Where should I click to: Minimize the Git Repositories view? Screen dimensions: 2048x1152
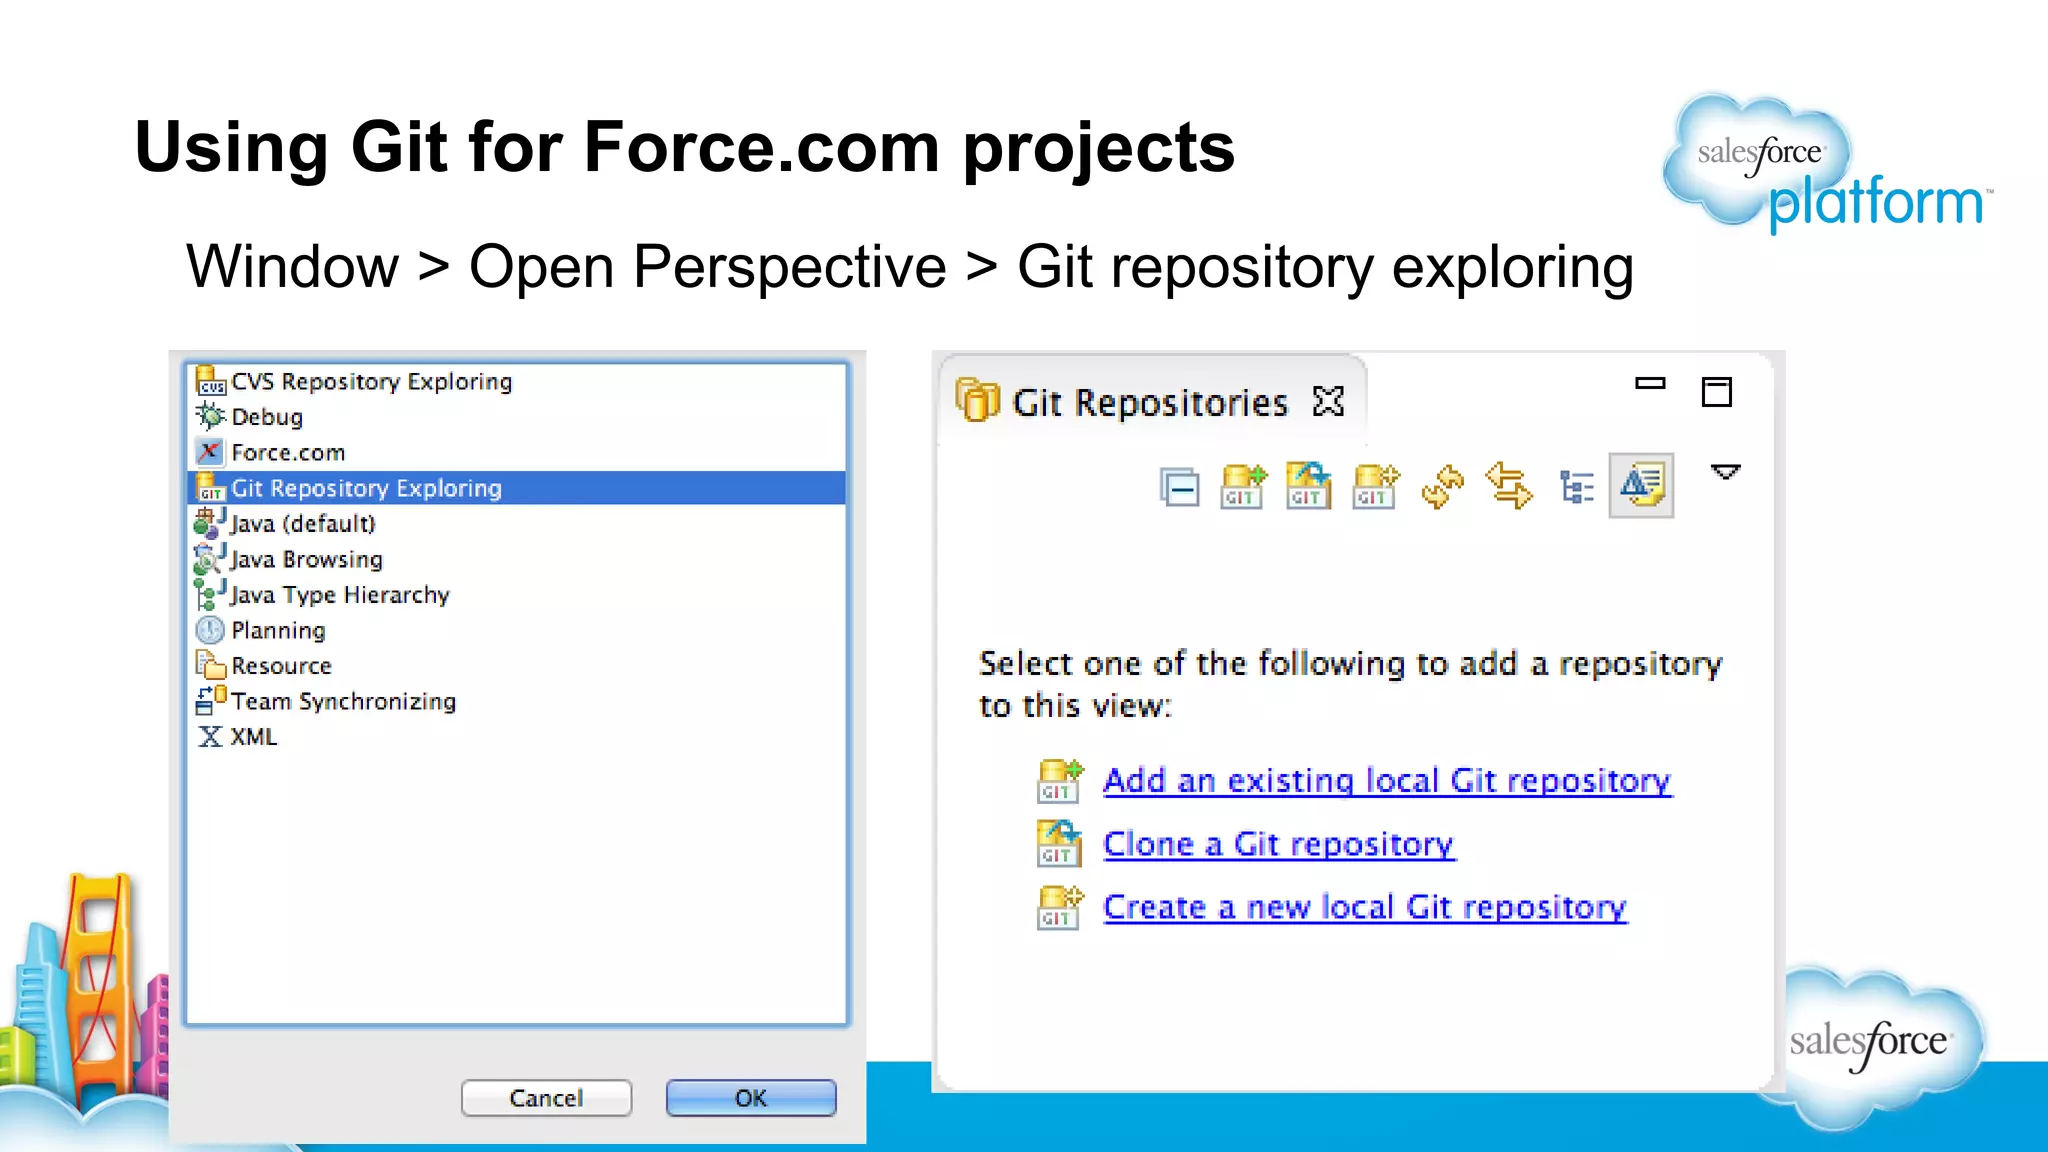click(1650, 383)
